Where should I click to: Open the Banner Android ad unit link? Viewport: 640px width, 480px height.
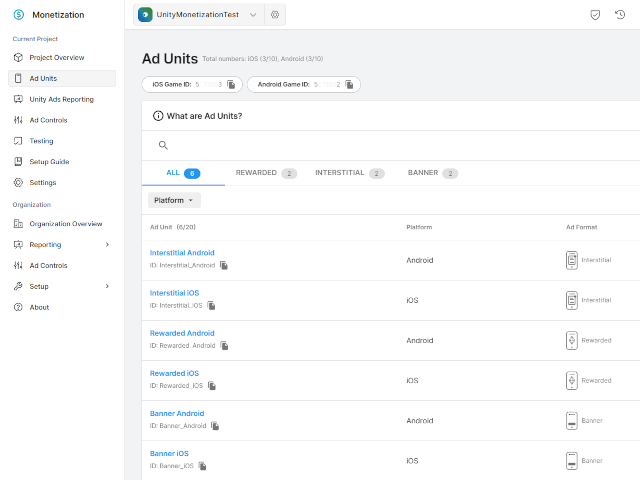177,413
